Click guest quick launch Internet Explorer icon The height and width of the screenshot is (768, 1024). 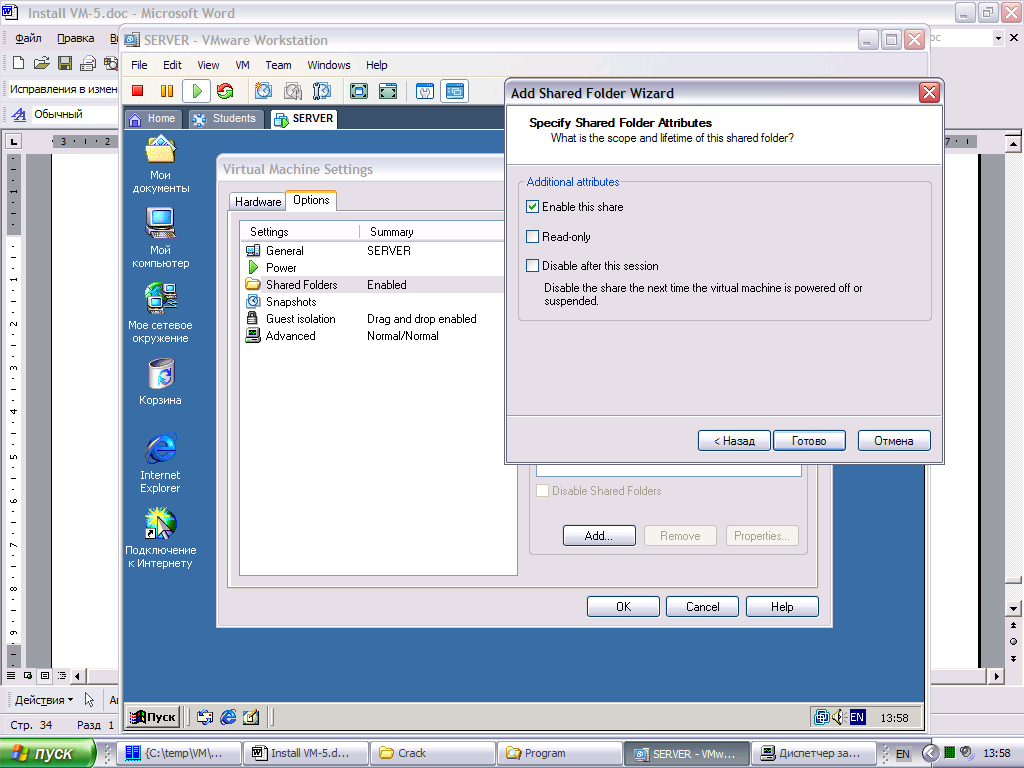228,717
